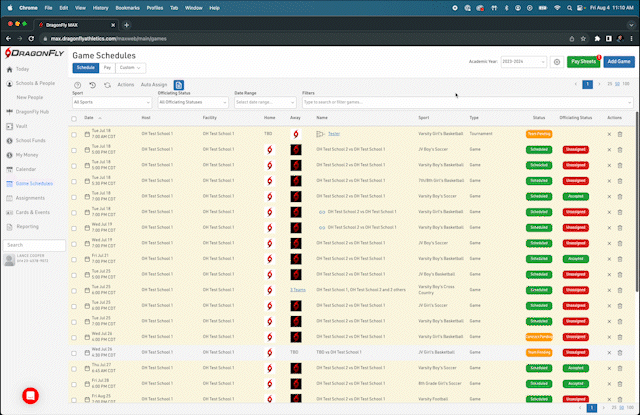
Task: Open the settings gear beside Academic Year
Action: (x=557, y=62)
